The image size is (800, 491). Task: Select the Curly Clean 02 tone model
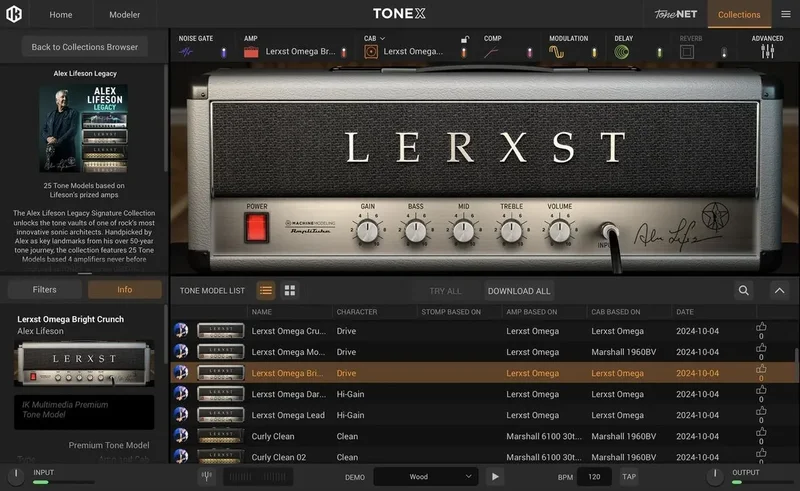(x=484, y=457)
